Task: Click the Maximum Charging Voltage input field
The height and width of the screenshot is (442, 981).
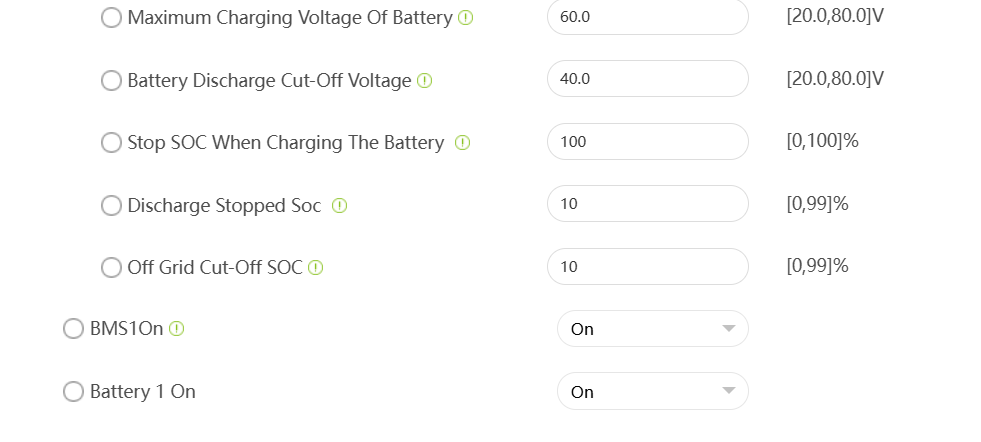Action: click(x=647, y=17)
